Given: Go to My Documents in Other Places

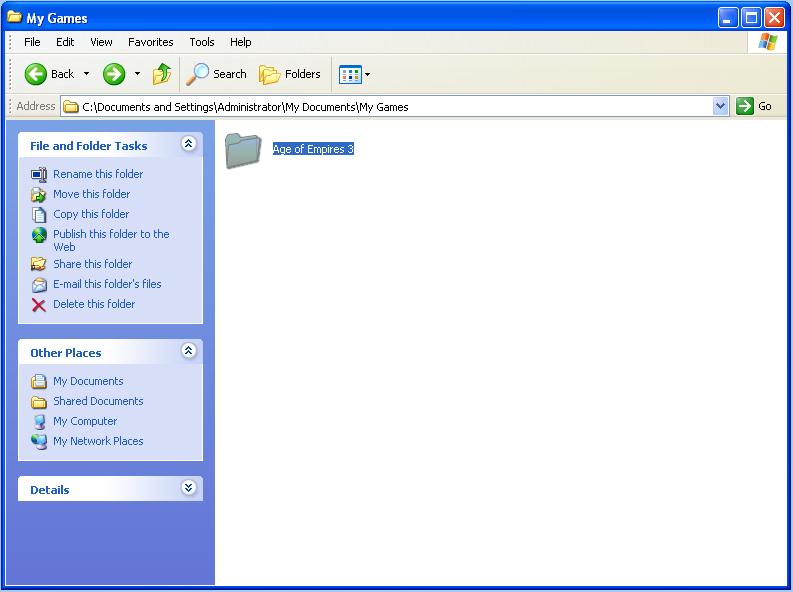Looking at the screenshot, I should pos(88,381).
